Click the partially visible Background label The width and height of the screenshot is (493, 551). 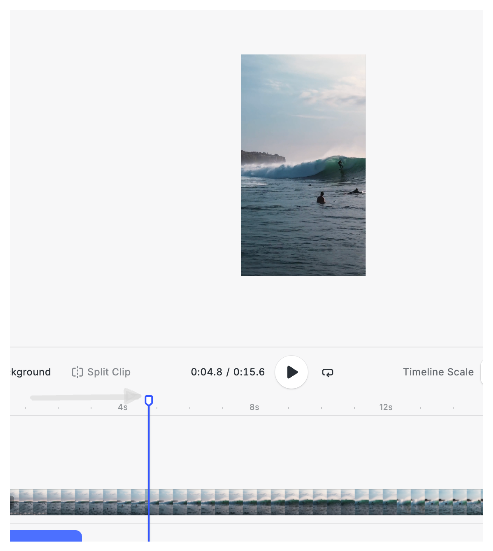31,372
